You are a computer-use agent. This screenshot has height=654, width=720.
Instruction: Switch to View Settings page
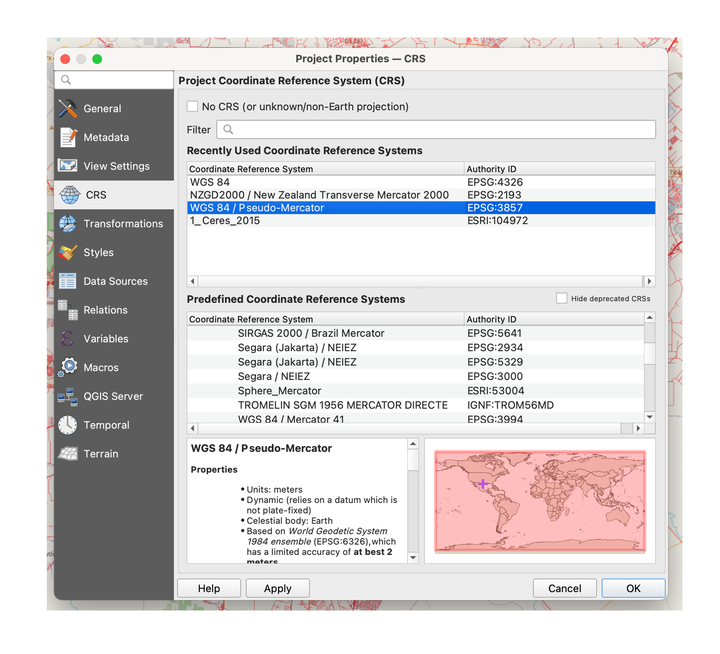coord(114,166)
